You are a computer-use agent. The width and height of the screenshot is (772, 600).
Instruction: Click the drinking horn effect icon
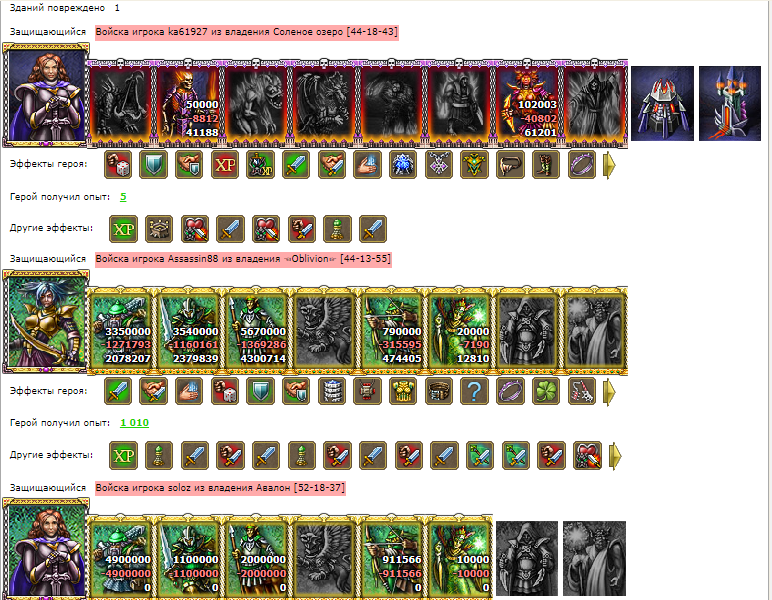510,164
